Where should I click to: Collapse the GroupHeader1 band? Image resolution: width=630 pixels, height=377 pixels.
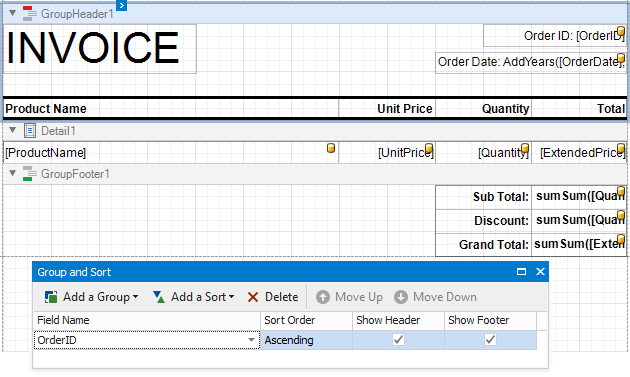click(12, 13)
